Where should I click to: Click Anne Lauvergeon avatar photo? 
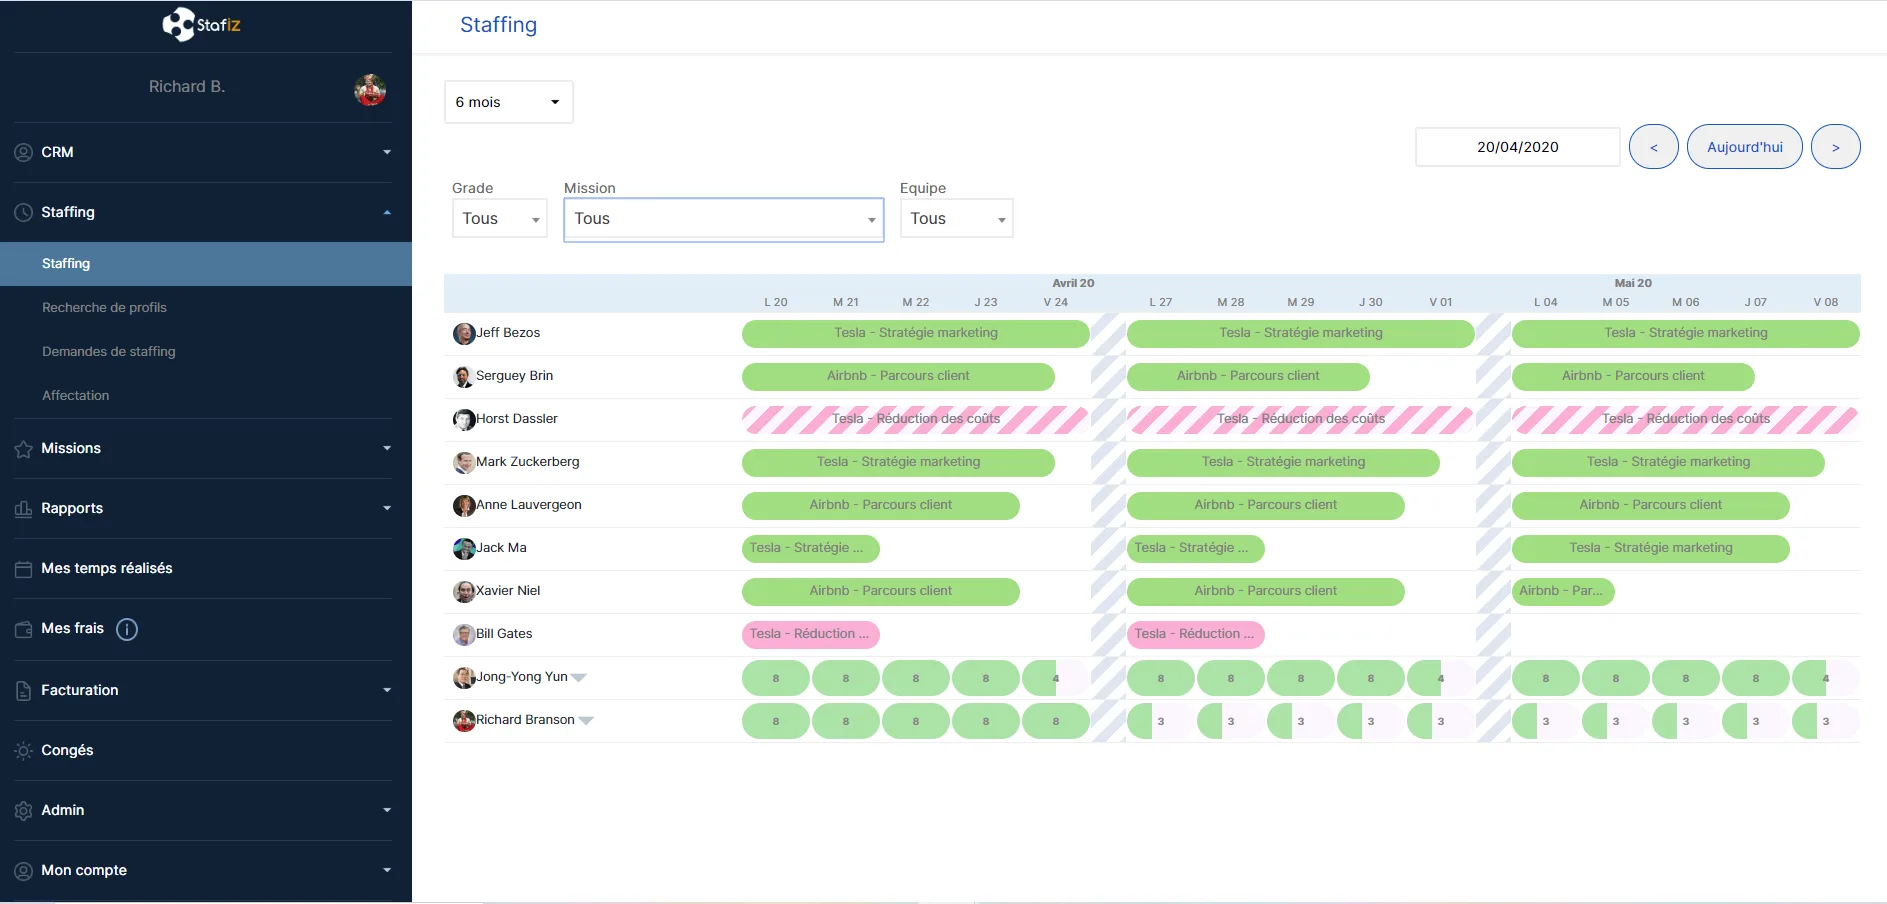coord(464,506)
